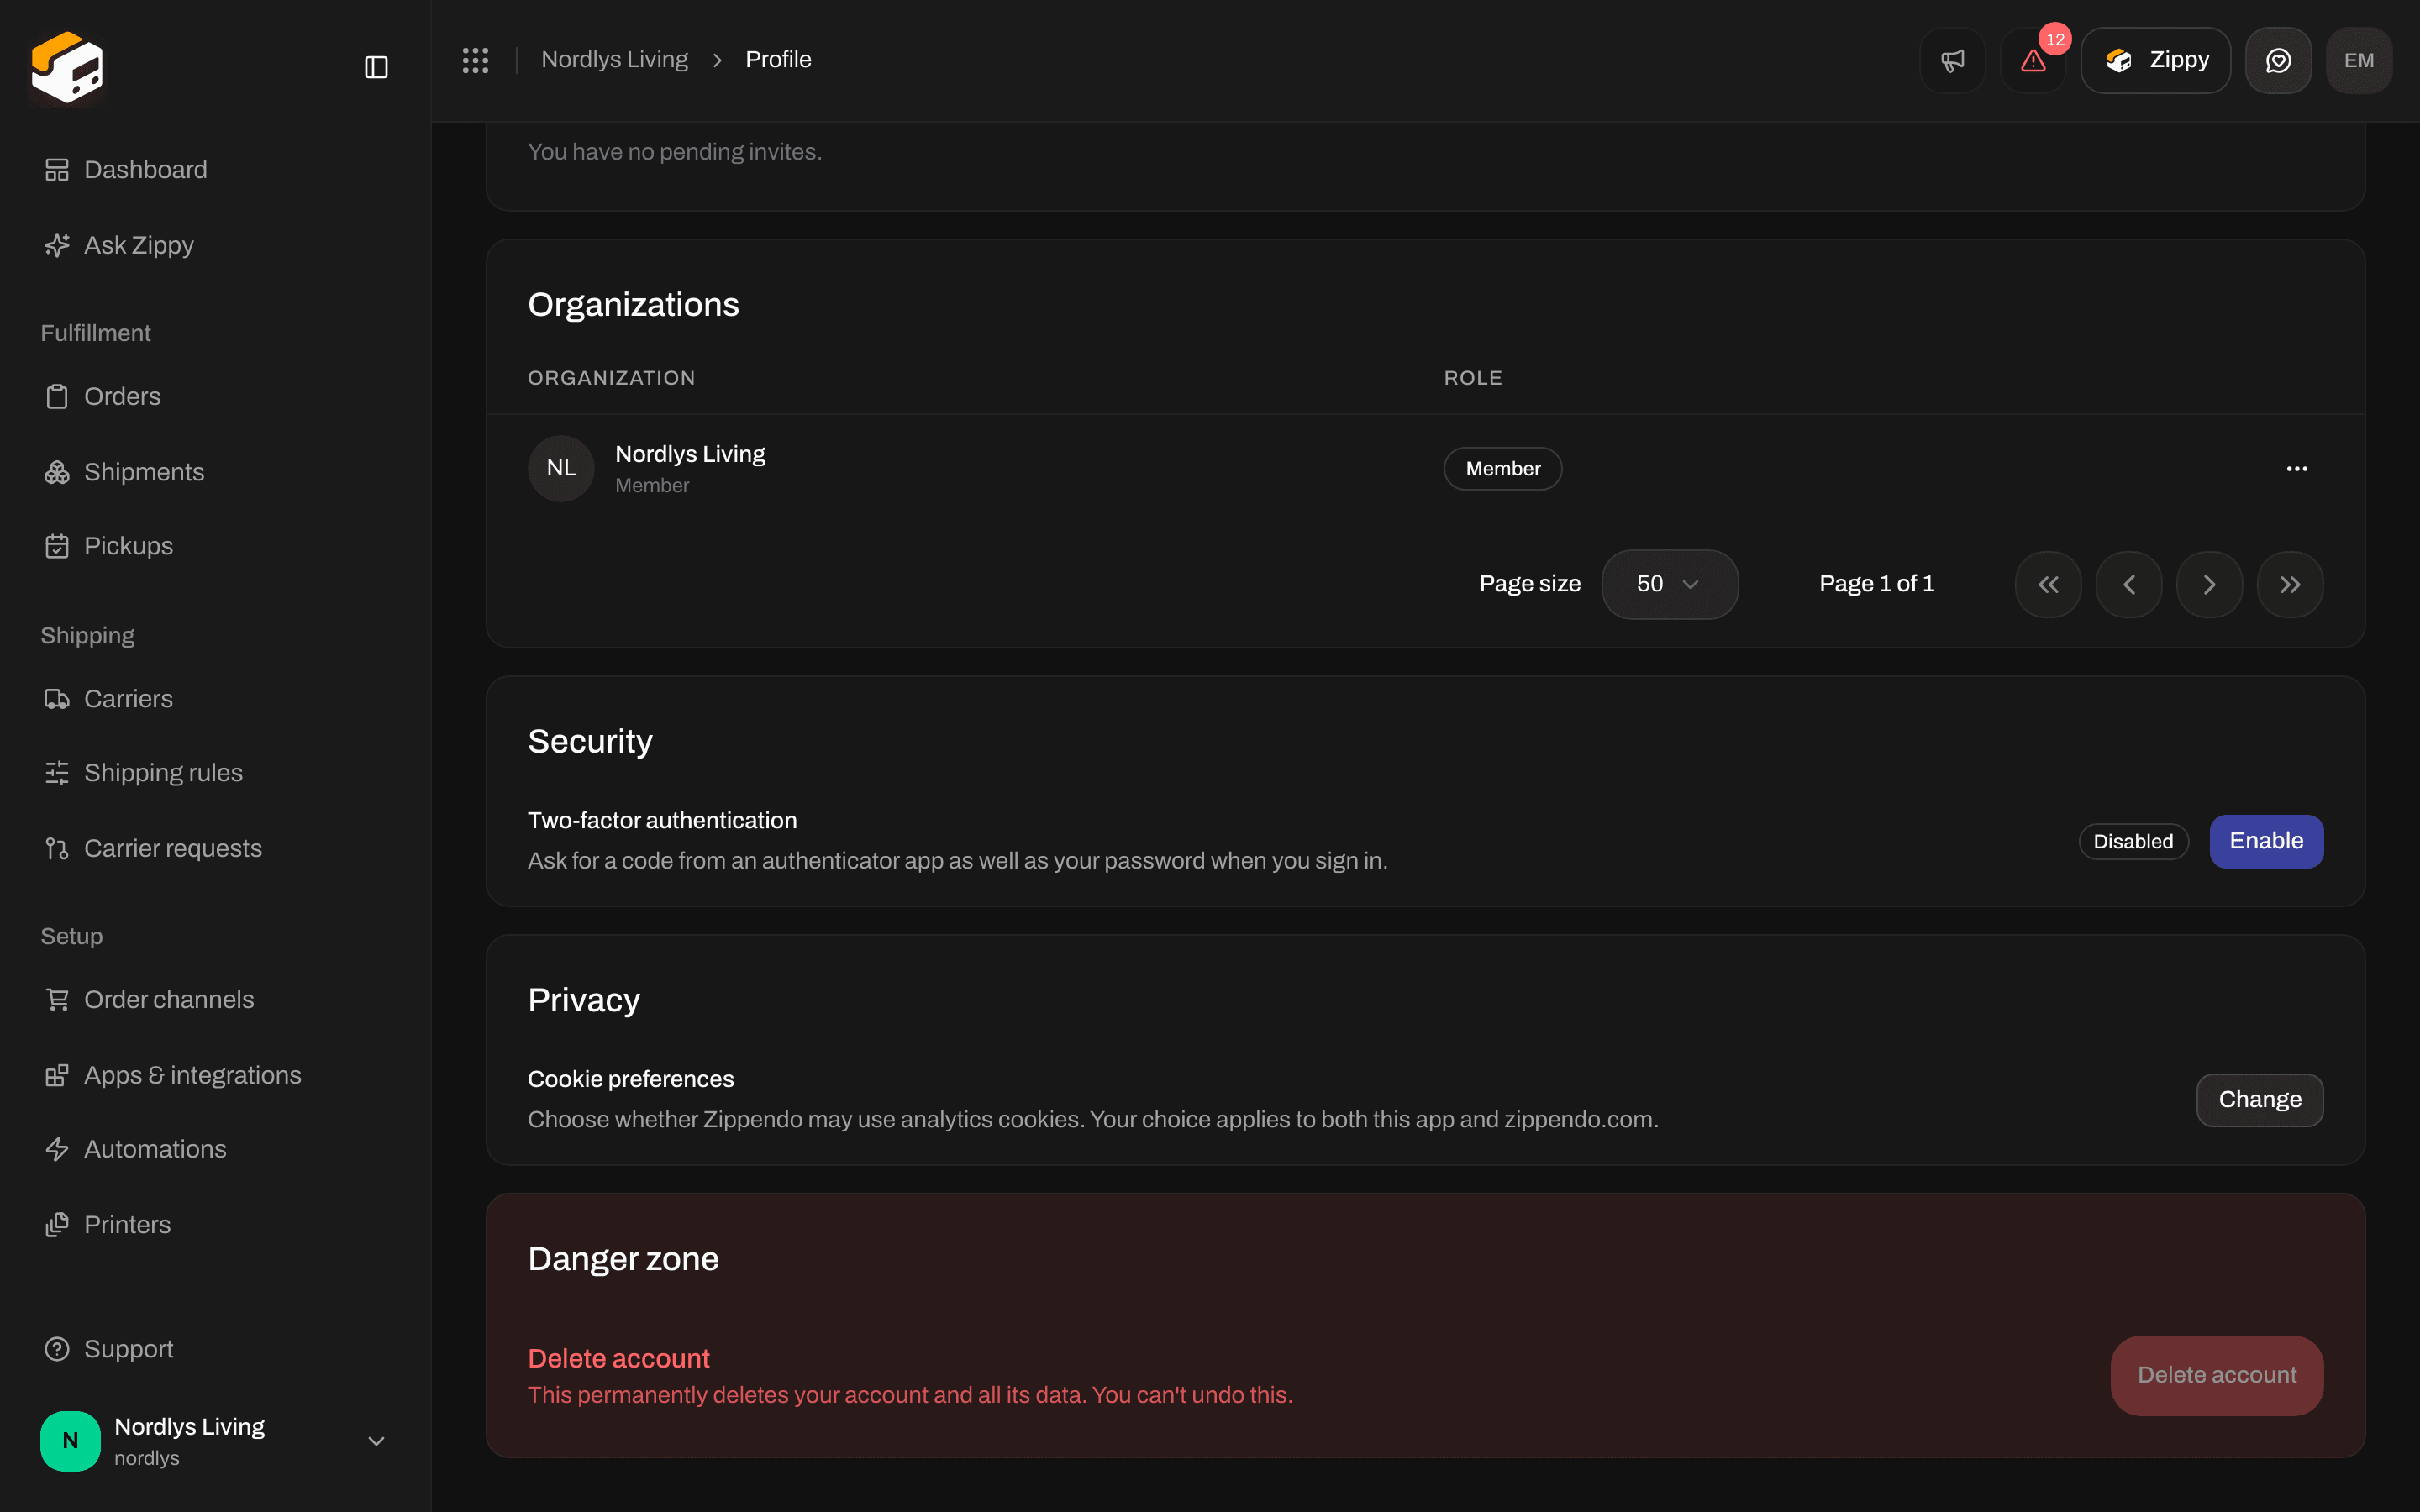Open Order channels
Image resolution: width=2420 pixels, height=1512 pixels.
tap(215, 1000)
